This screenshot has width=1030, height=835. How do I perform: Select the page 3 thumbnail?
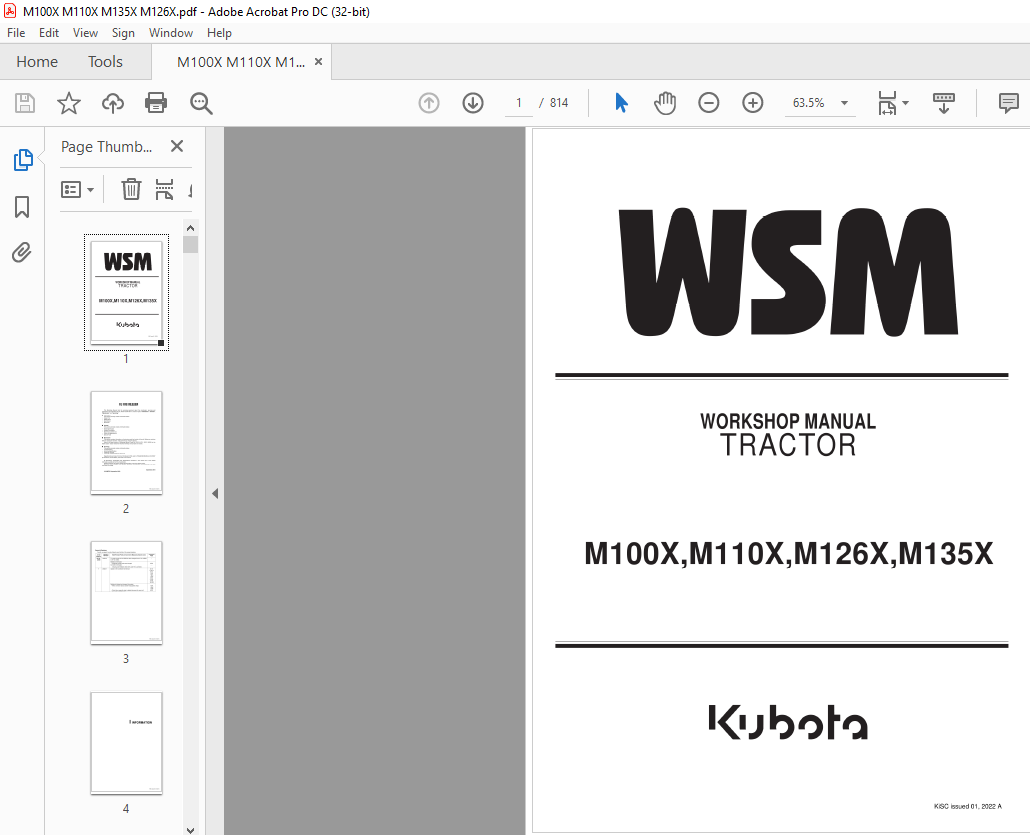tap(126, 593)
